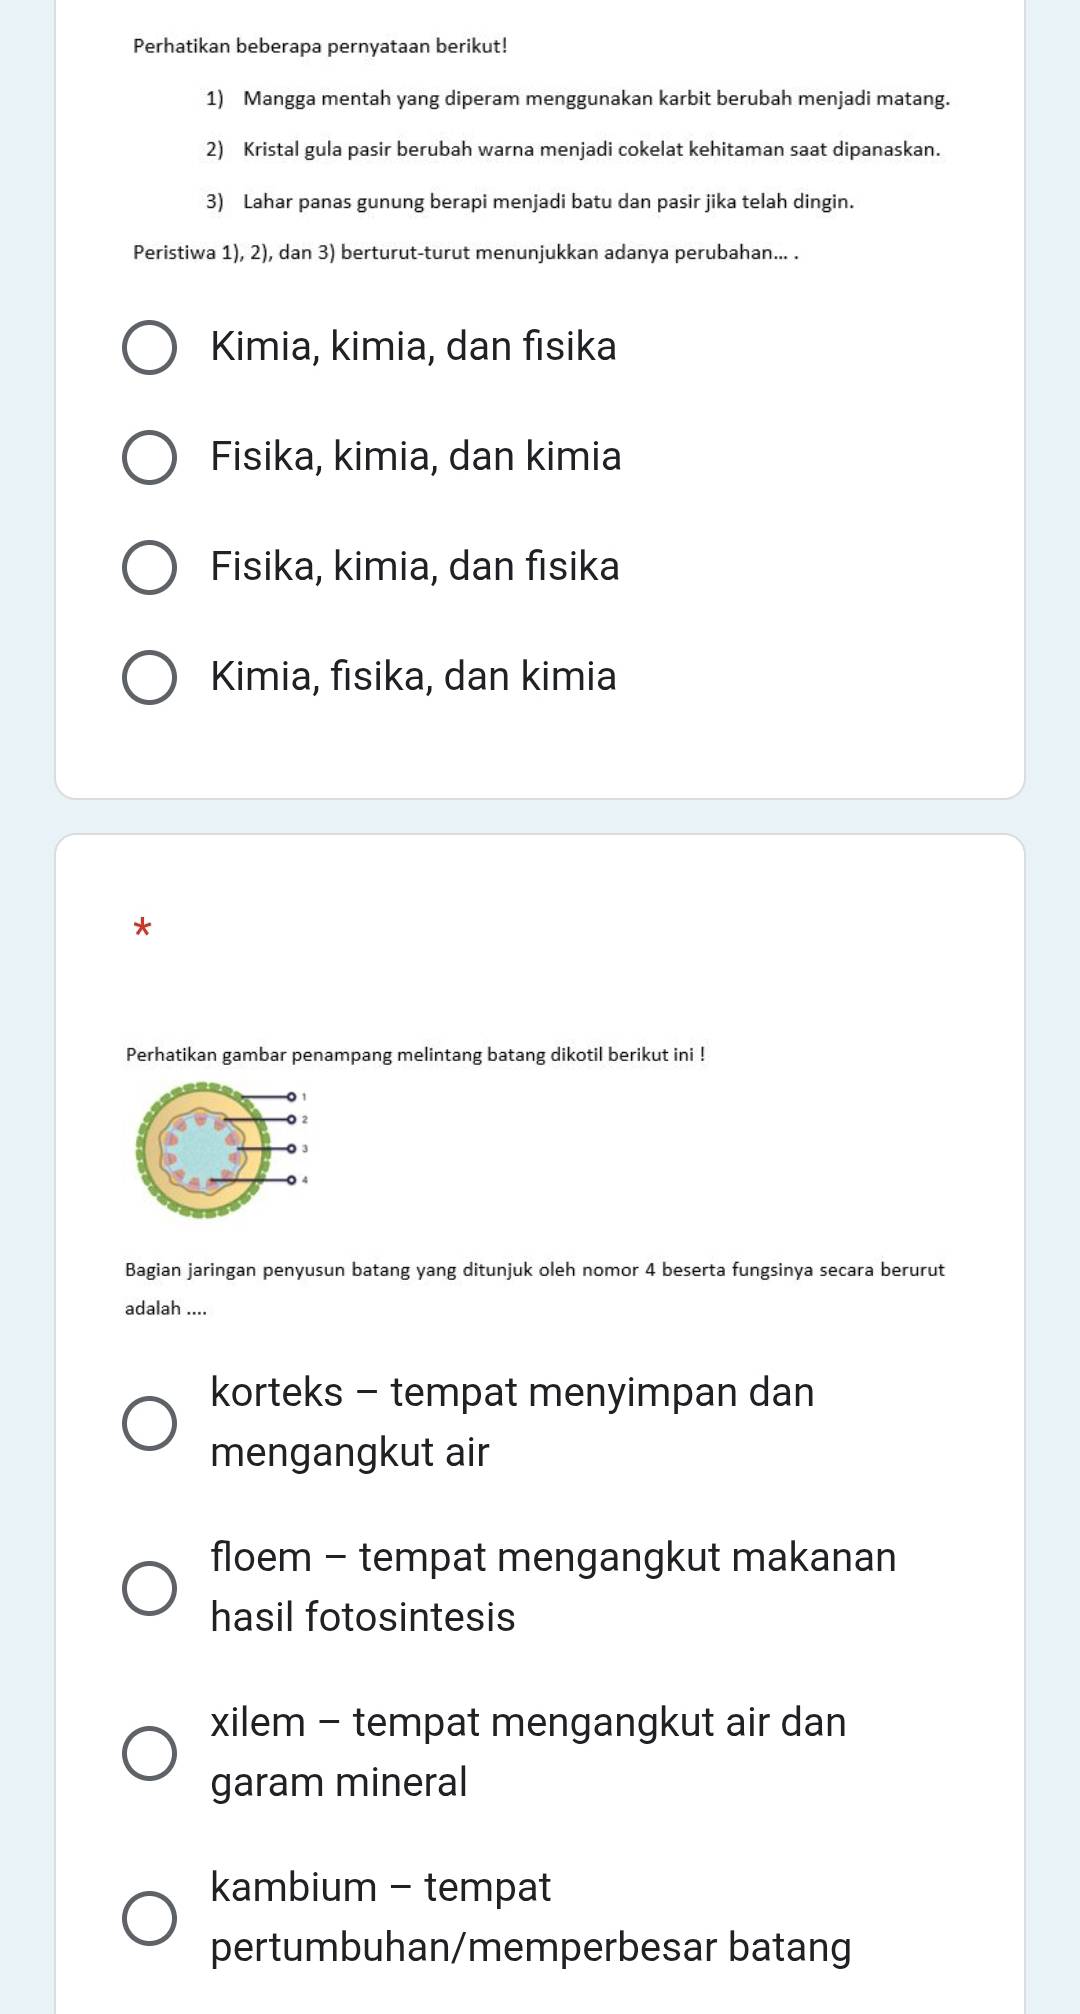The image size is (1080, 2014).
Task: Mark the 'Kimia, fisika, dan kimia' radio button
Action: pos(149,678)
